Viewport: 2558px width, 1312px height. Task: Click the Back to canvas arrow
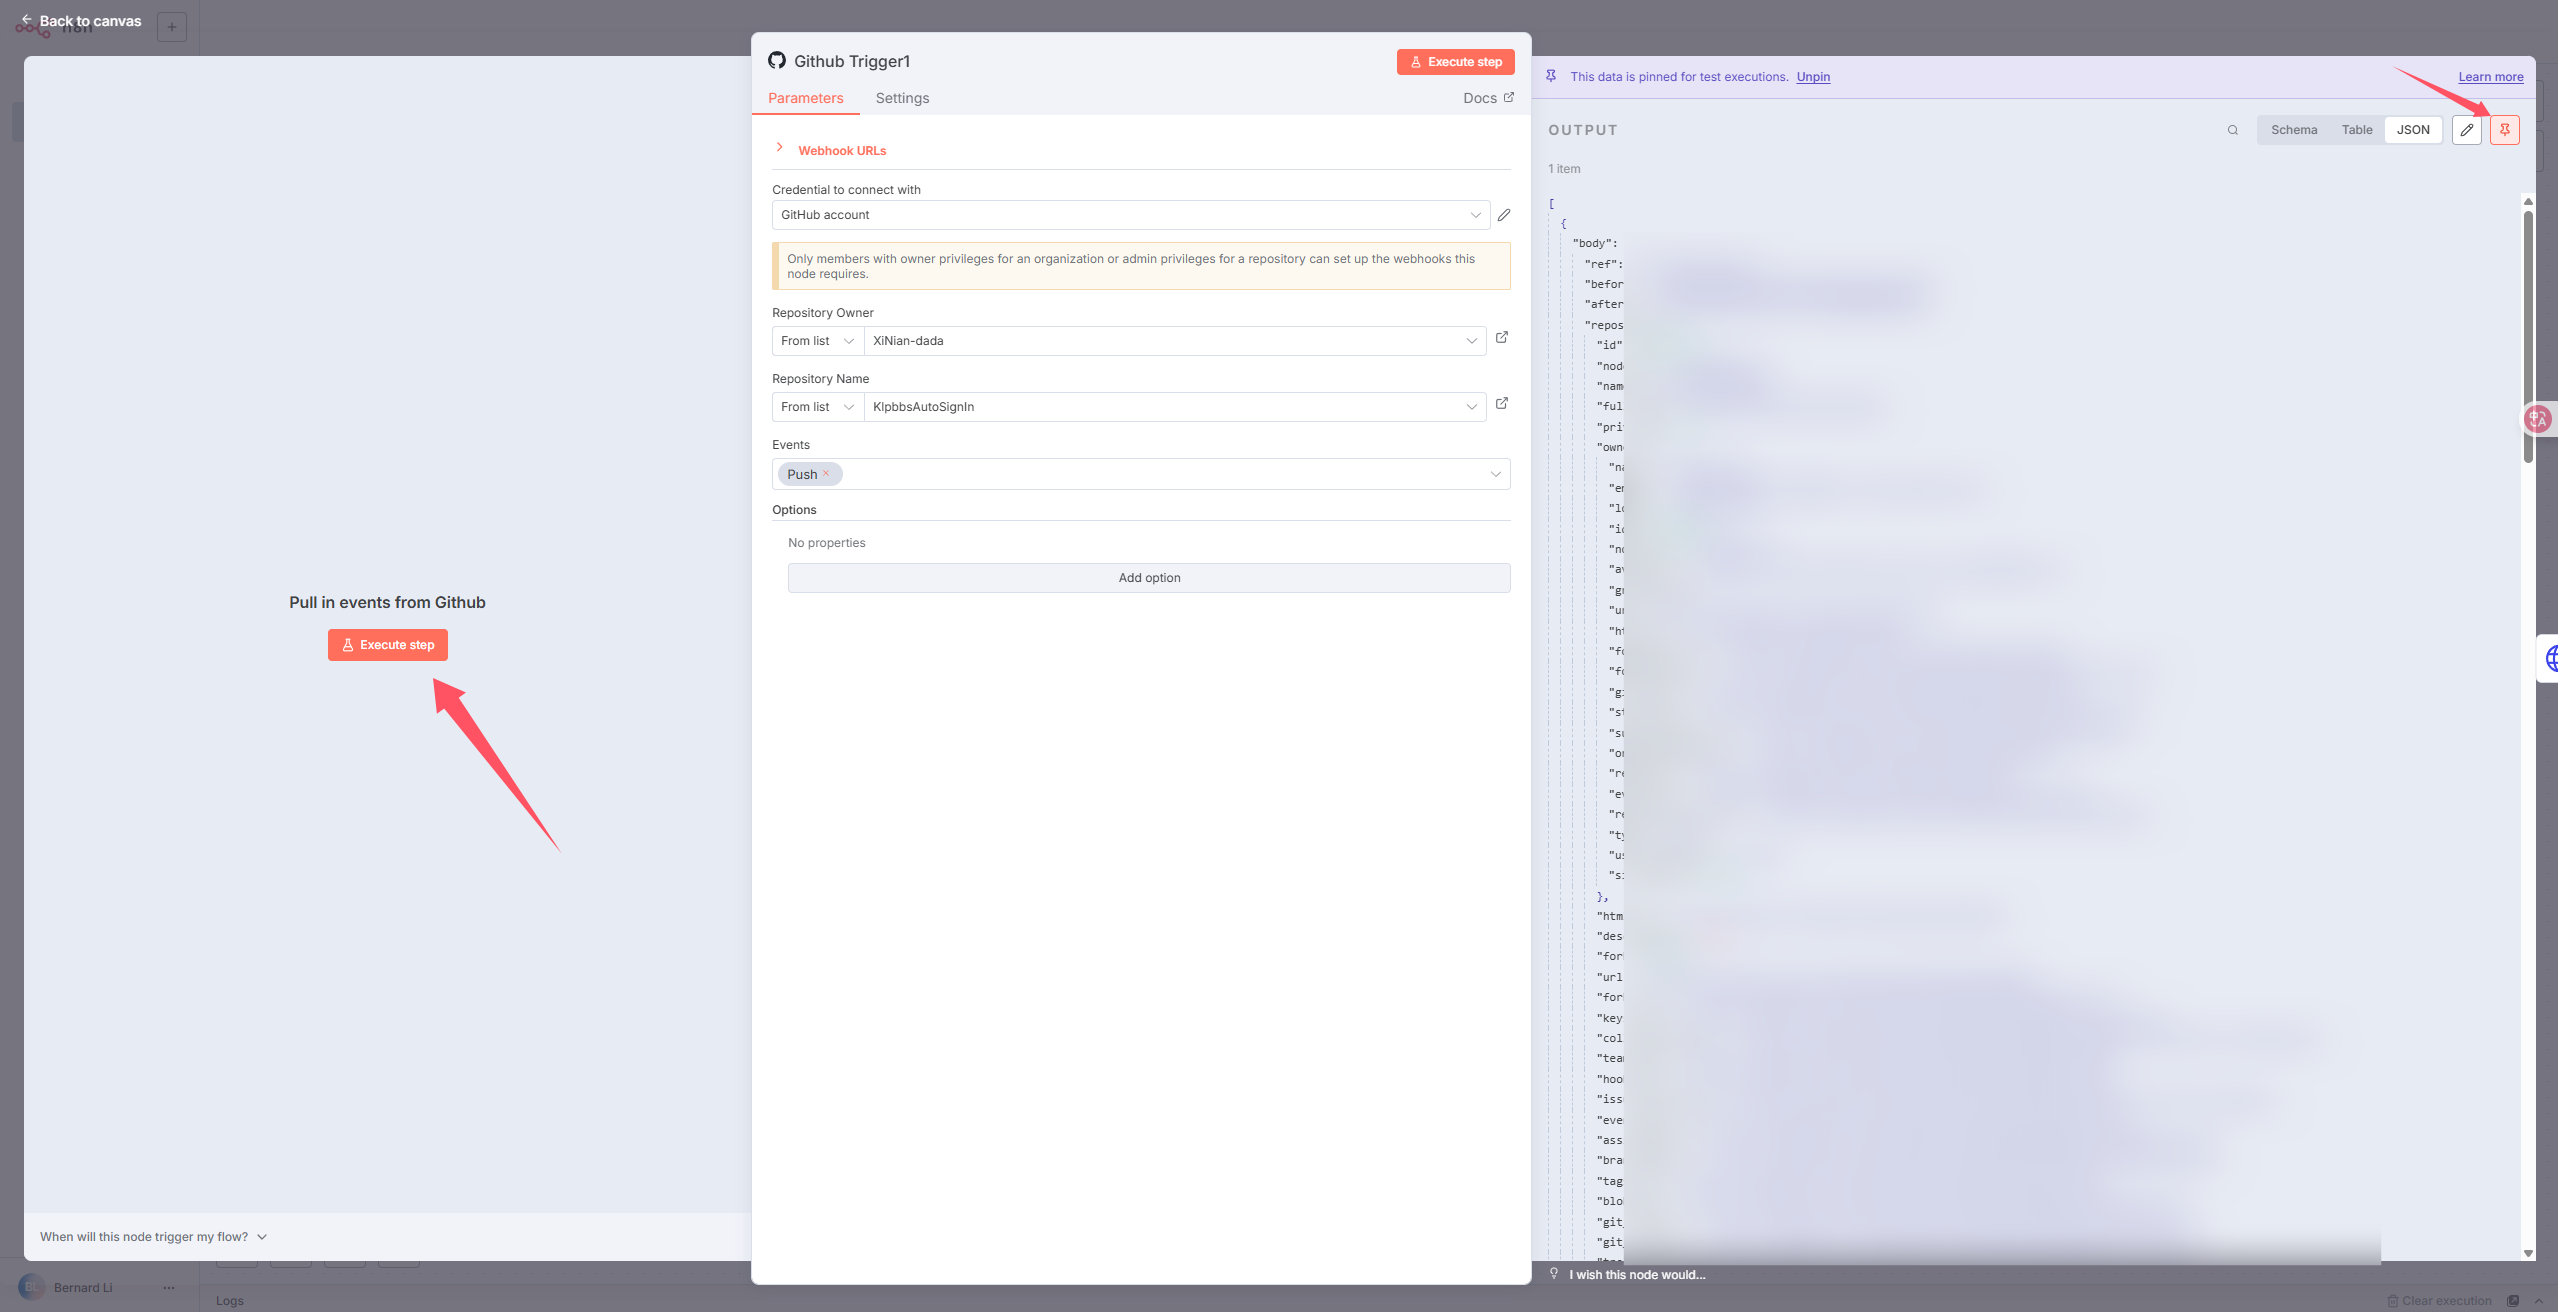click(27, 20)
